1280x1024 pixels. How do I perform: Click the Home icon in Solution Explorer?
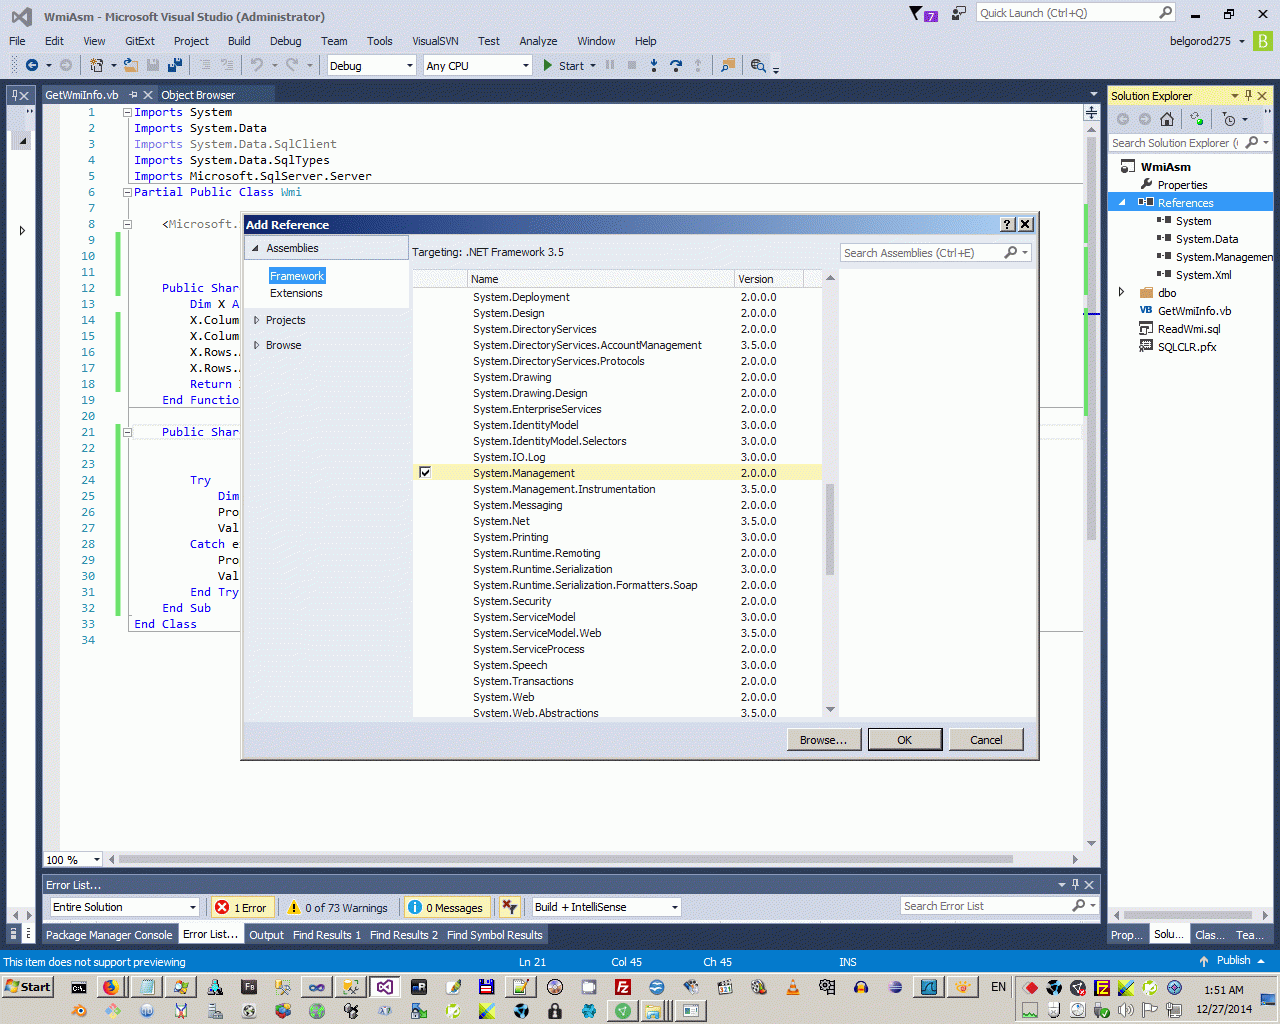[1167, 119]
